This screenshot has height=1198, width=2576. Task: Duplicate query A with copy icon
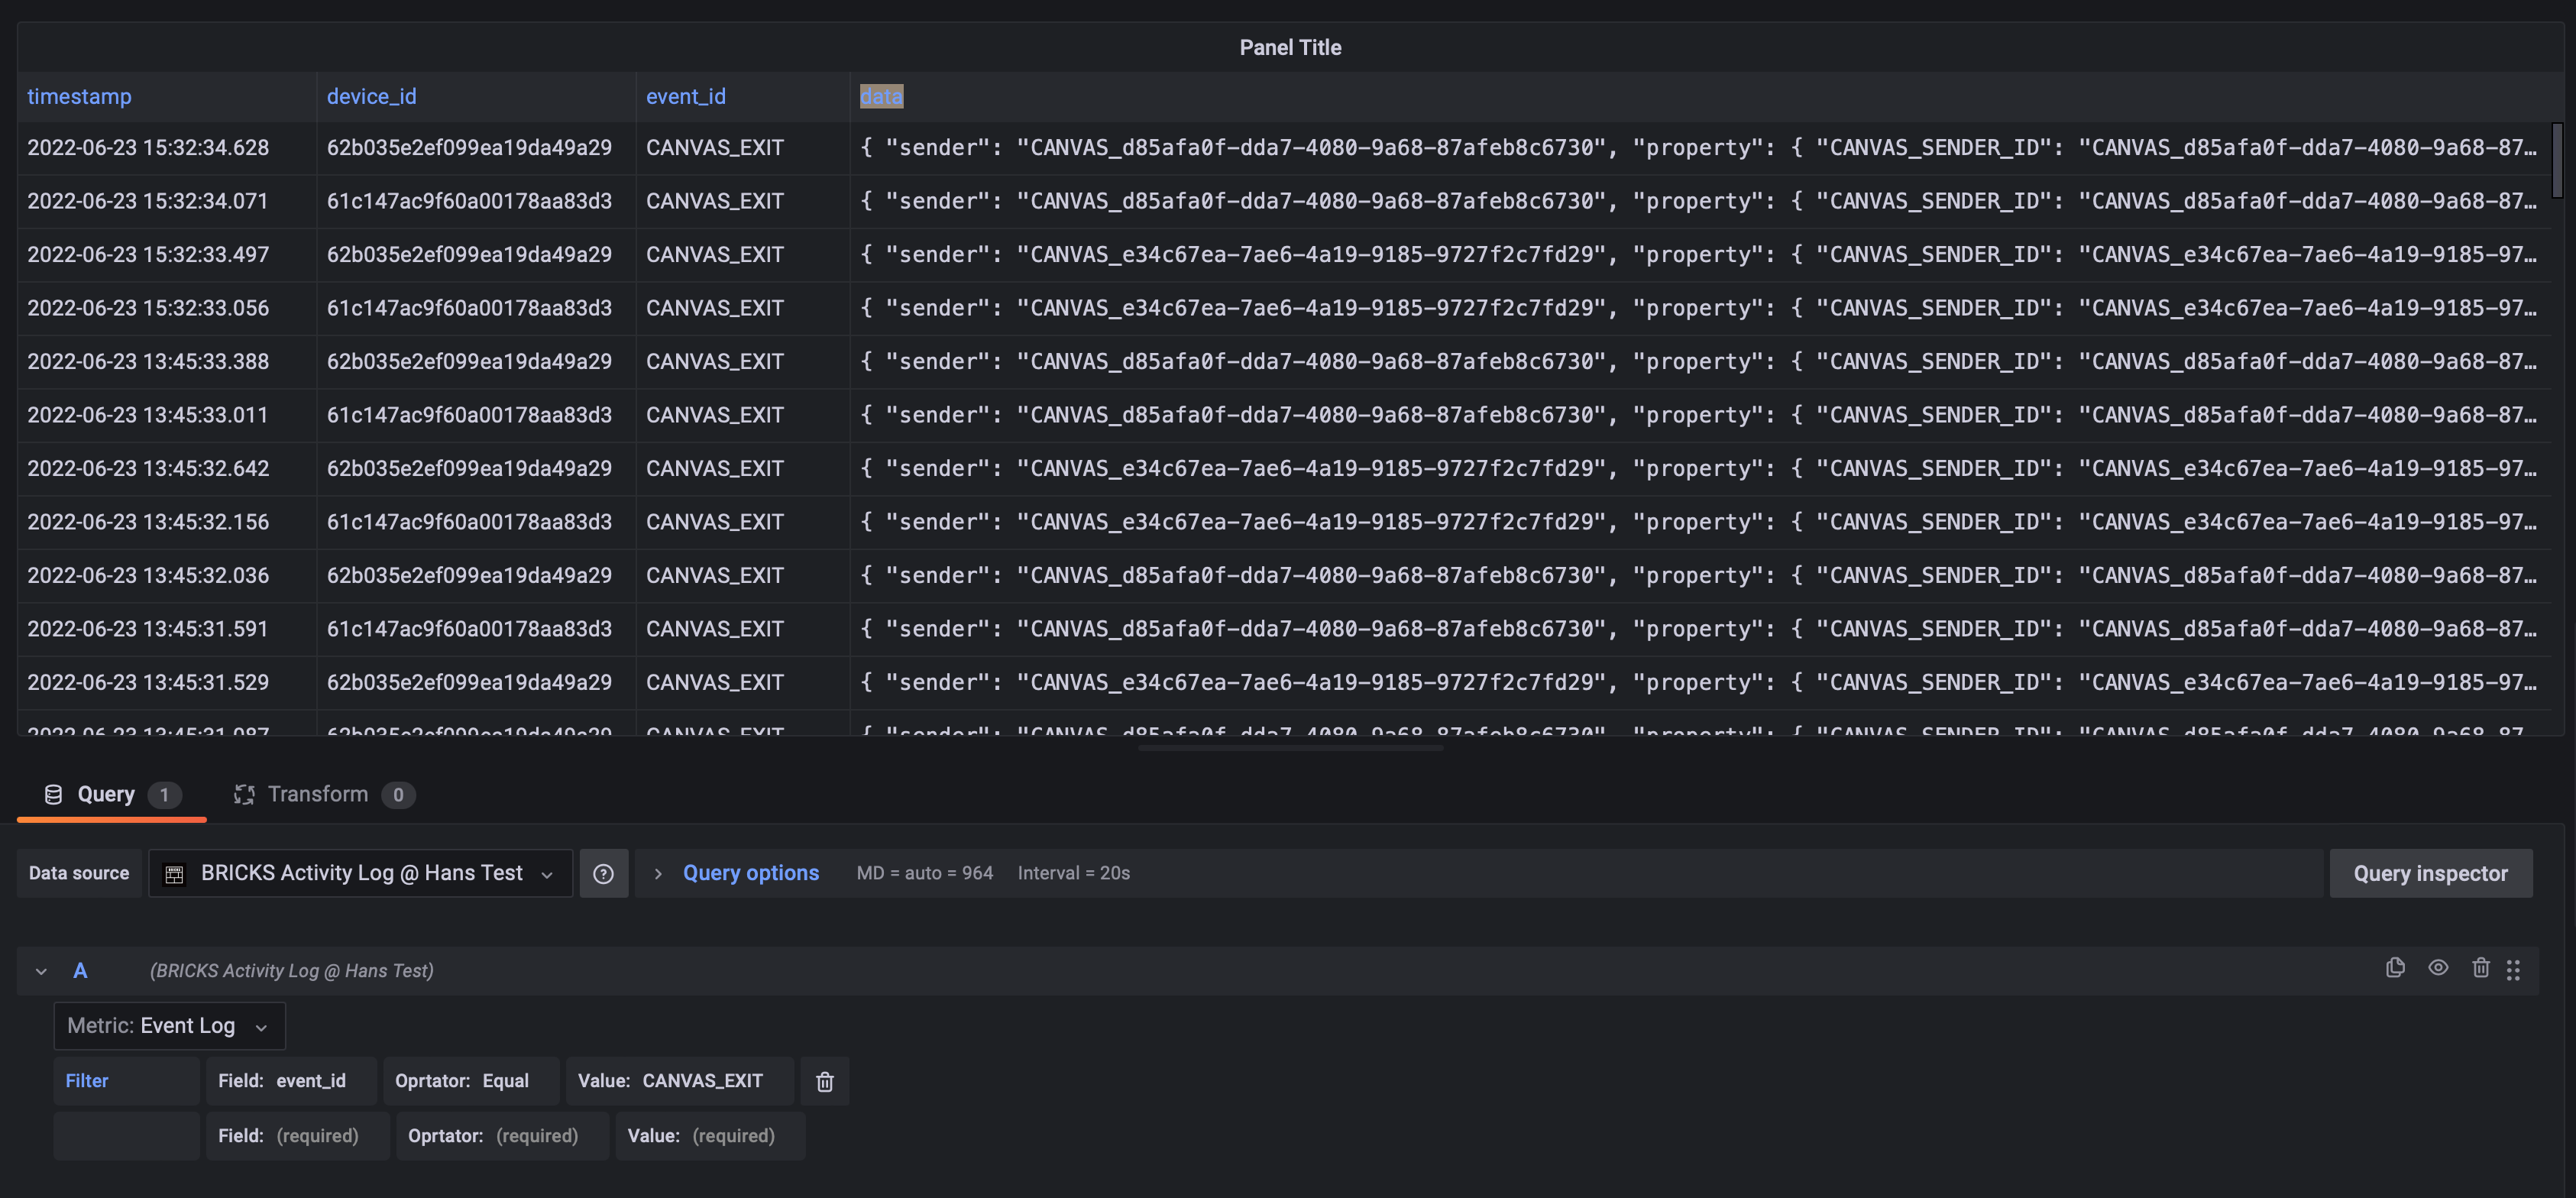[x=2394, y=968]
